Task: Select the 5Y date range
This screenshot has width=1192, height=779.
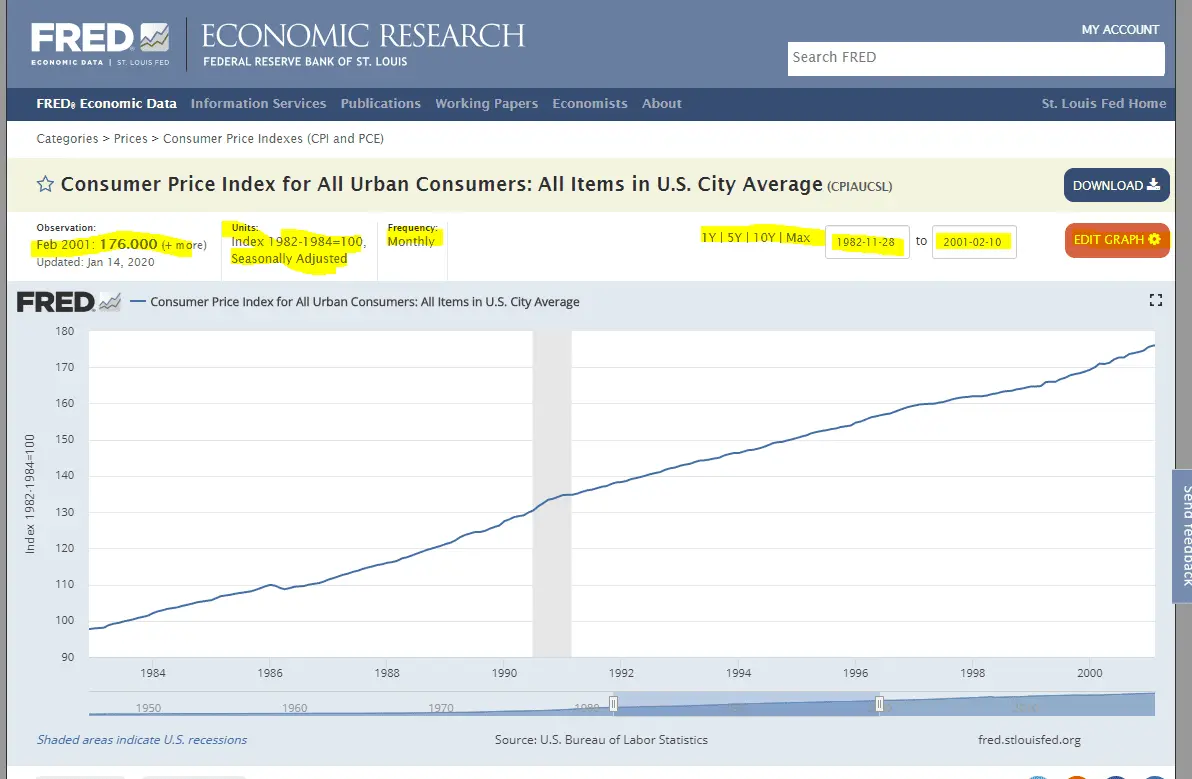Action: 735,238
